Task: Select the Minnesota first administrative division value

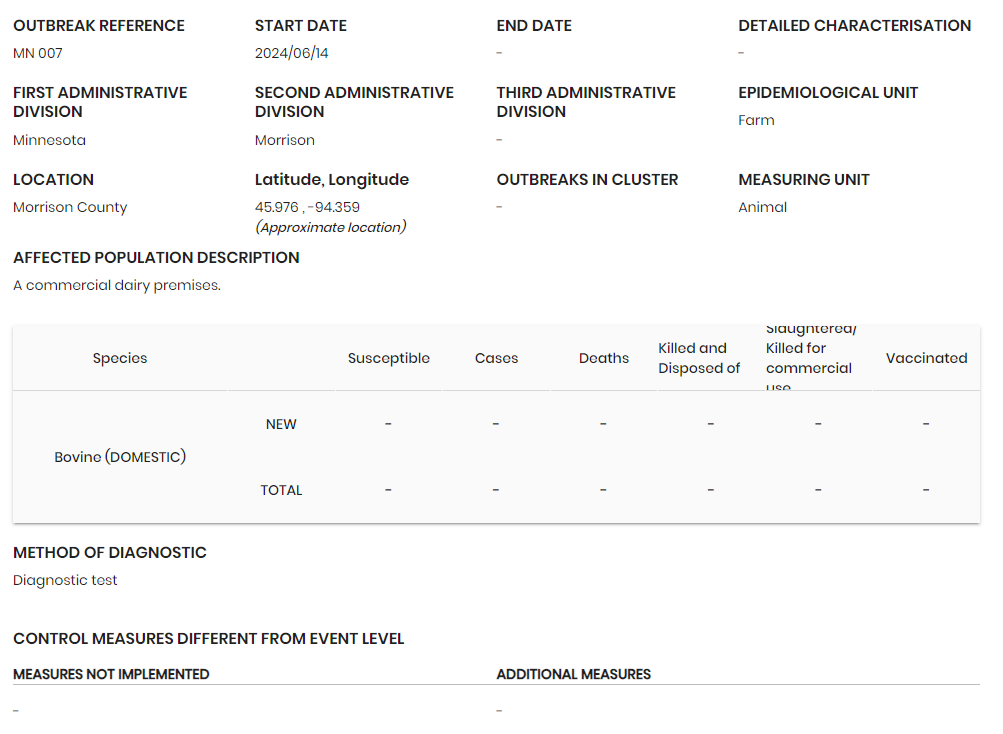Action: tap(49, 140)
